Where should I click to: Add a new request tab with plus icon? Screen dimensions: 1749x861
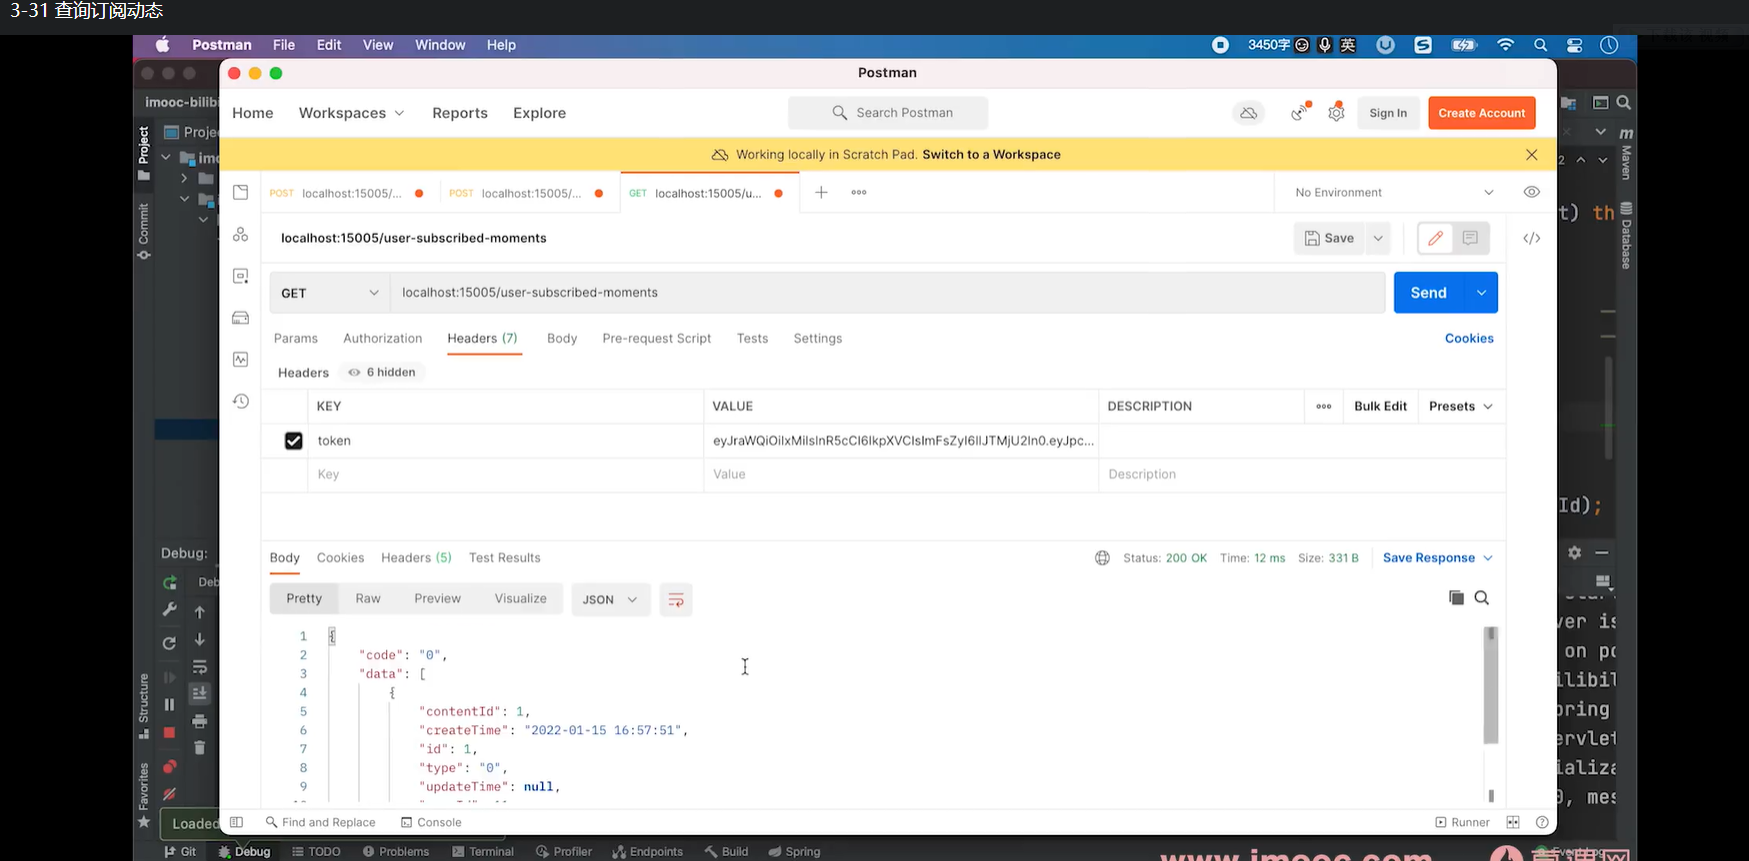[821, 192]
